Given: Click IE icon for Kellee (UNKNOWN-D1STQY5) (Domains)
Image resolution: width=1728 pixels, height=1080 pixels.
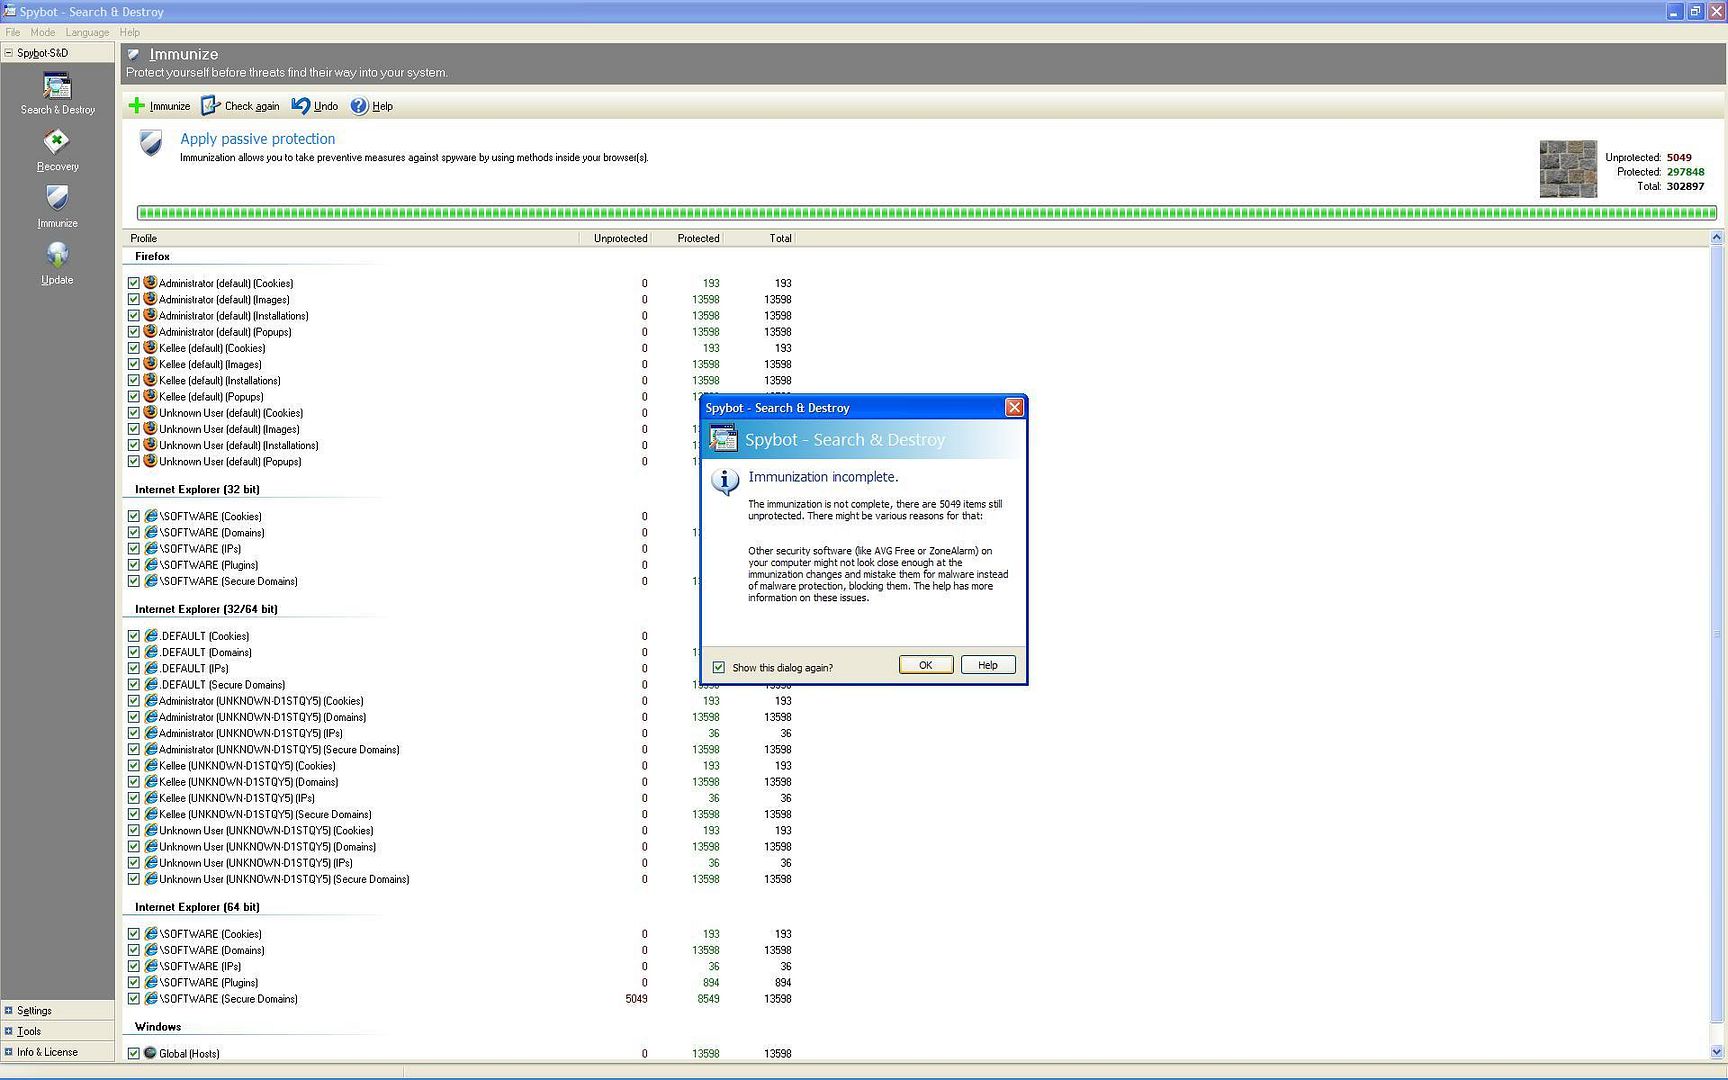Looking at the screenshot, I should (151, 782).
